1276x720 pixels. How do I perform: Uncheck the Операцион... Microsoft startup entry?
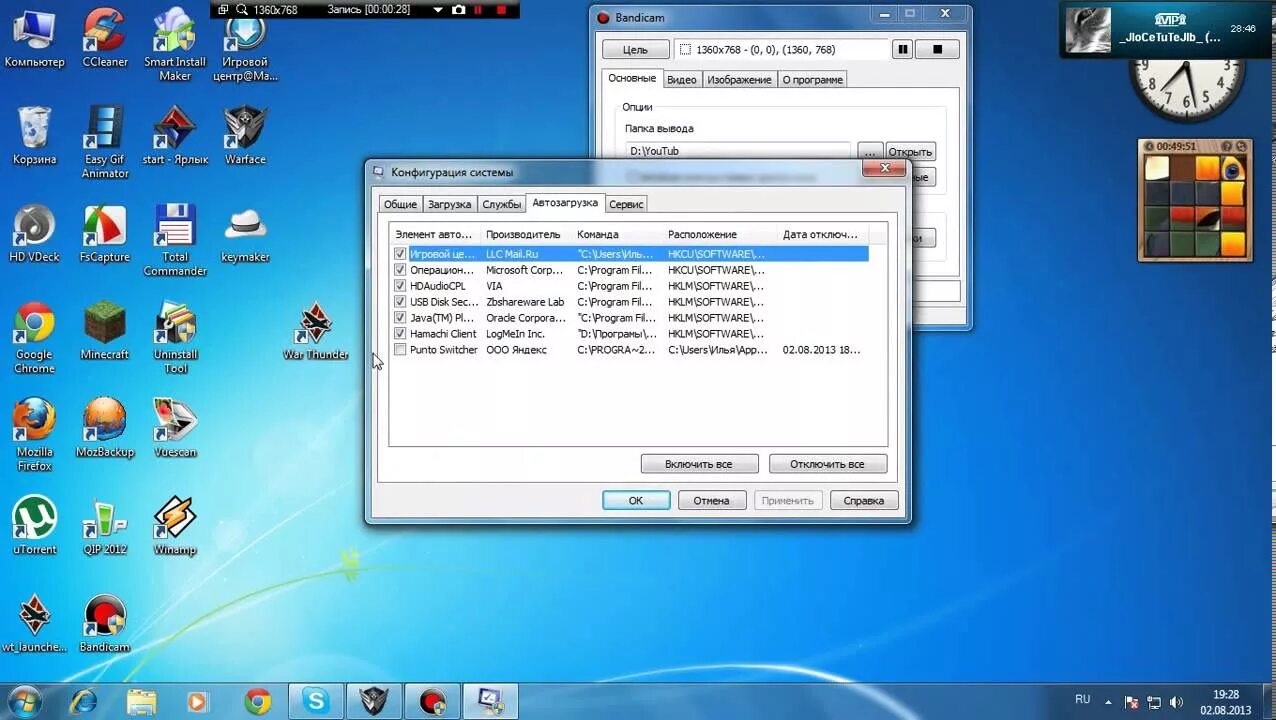click(x=400, y=270)
